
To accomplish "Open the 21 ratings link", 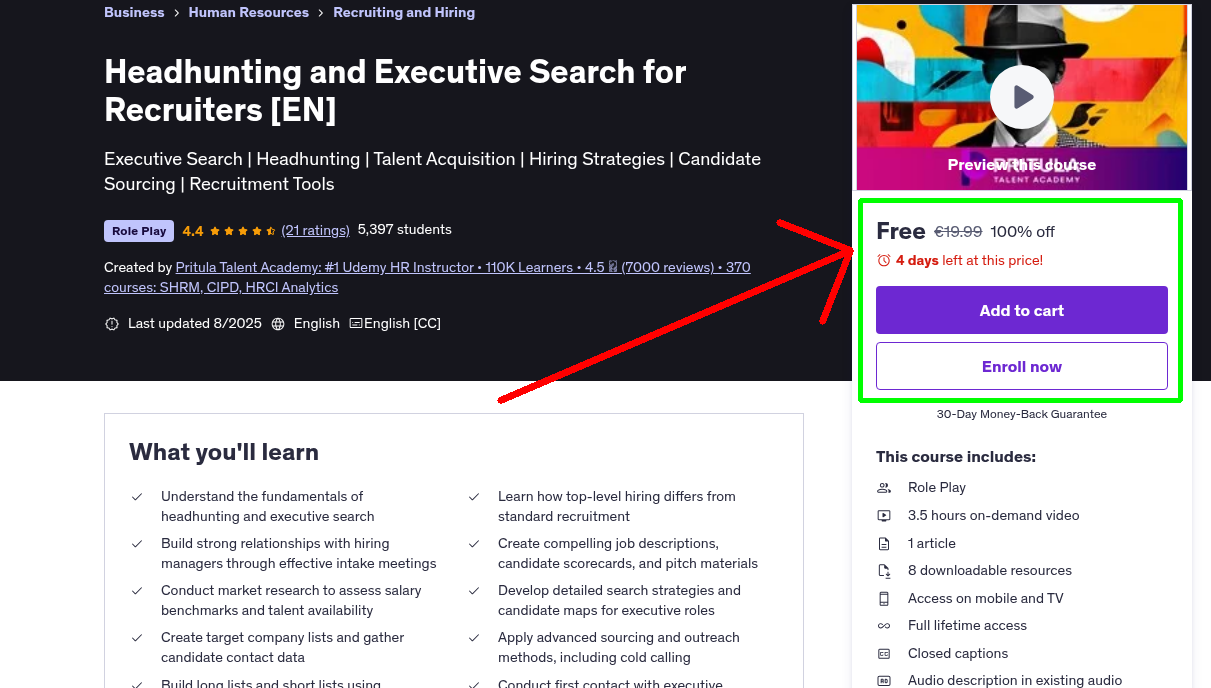I will 316,230.
